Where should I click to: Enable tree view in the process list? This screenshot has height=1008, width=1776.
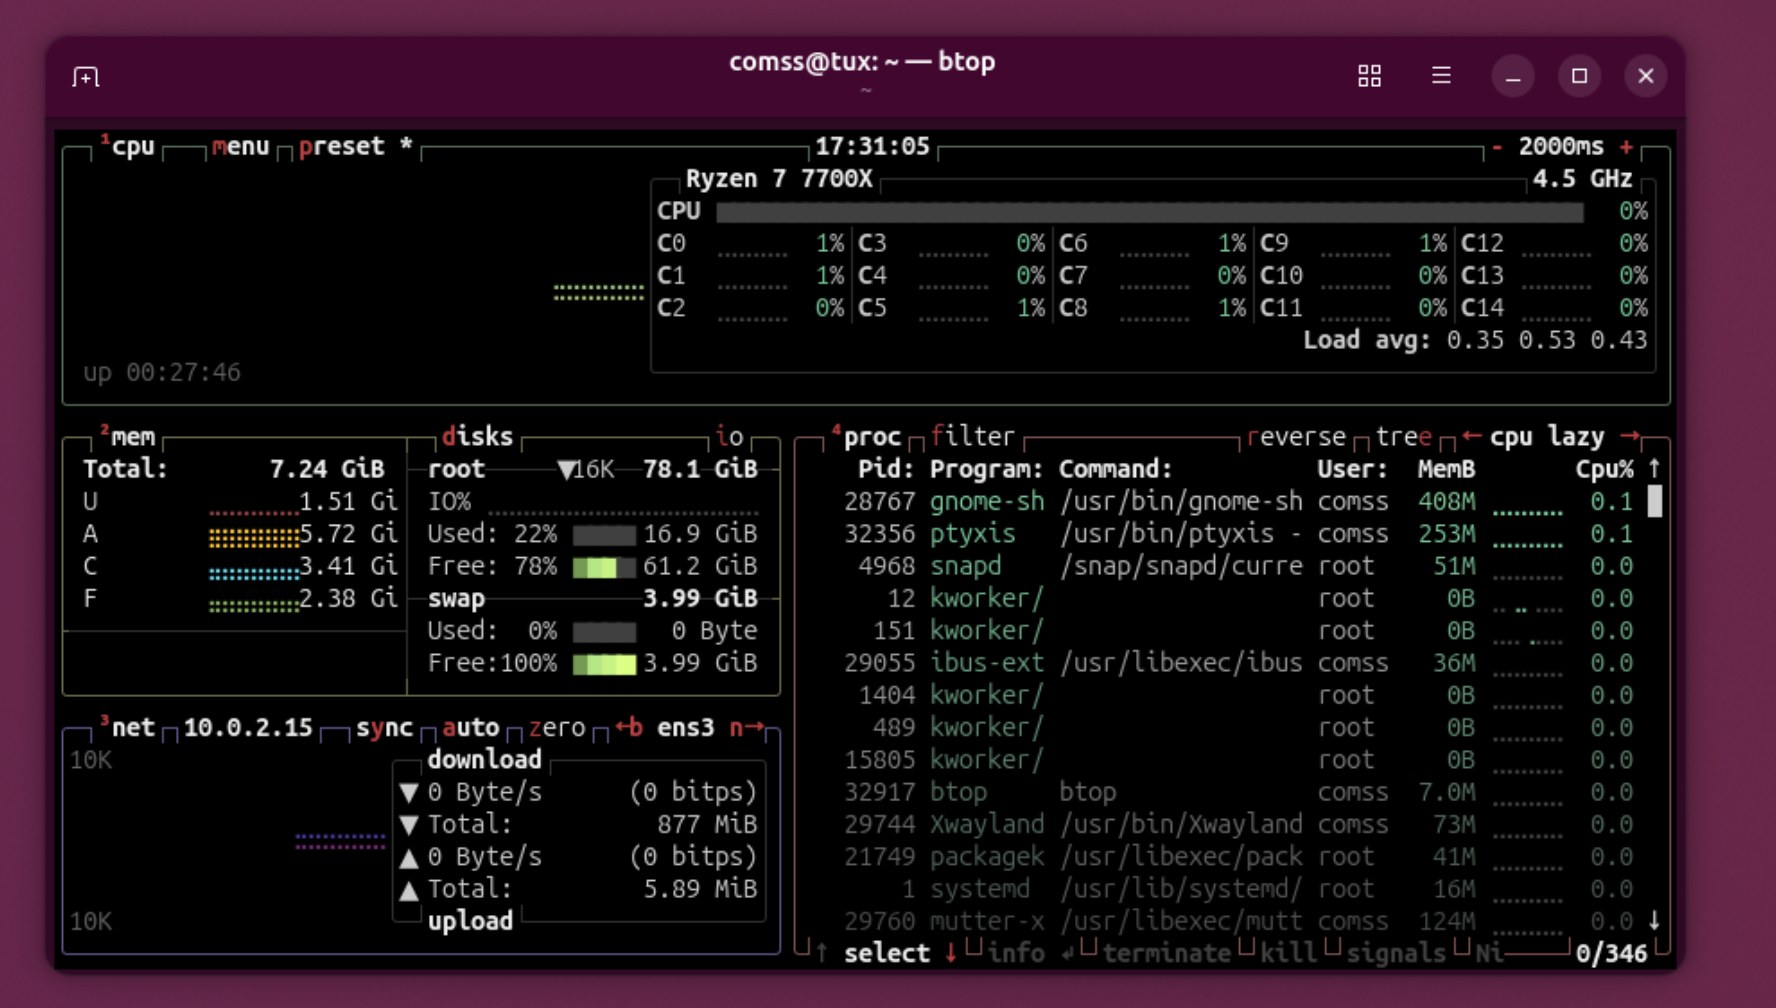(1401, 436)
